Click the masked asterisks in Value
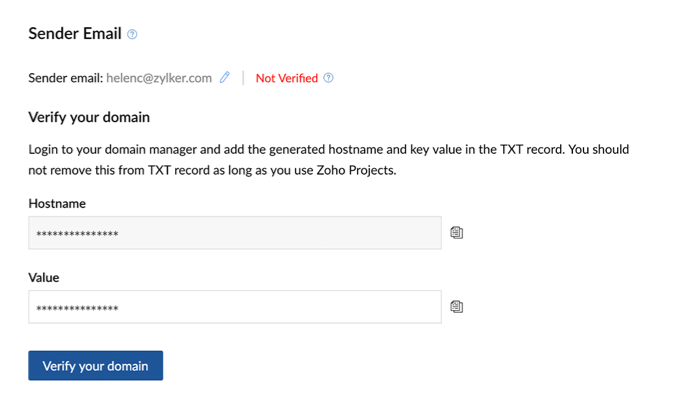The height and width of the screenshot is (404, 680). [x=77, y=309]
